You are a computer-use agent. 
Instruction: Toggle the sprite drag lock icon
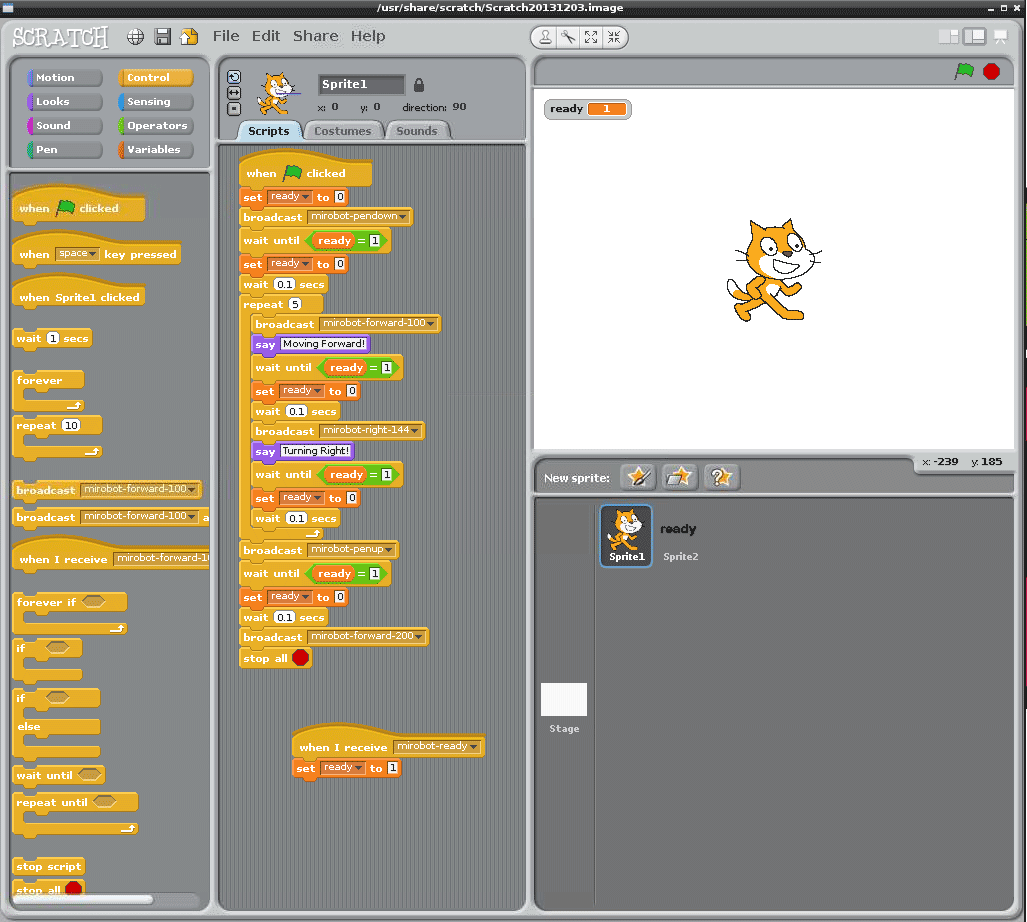coord(419,84)
